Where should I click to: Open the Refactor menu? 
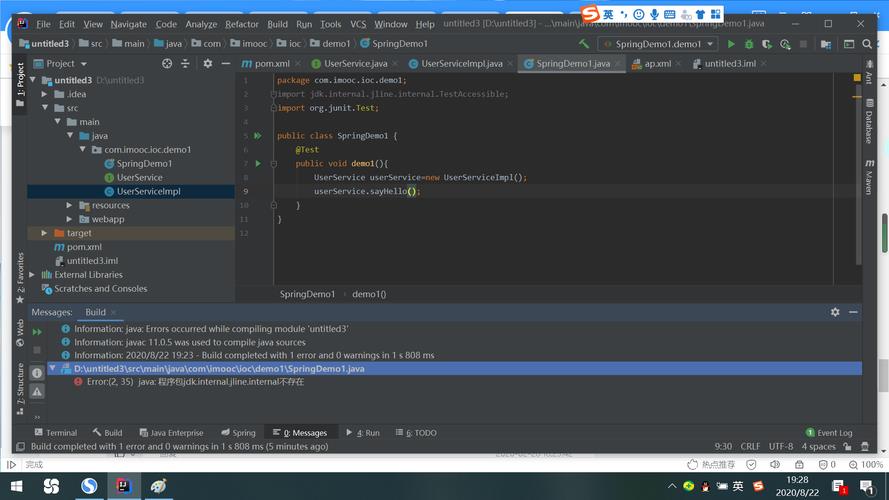241,24
